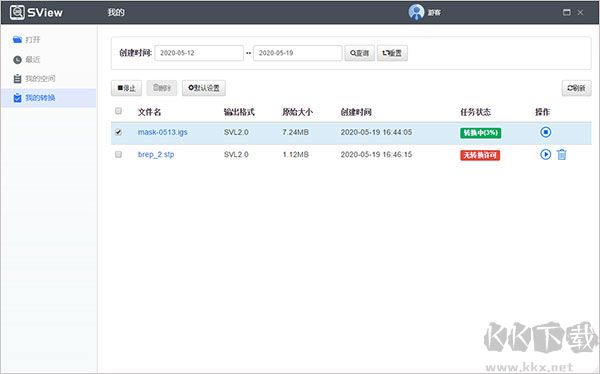Screen dimensions: 600x374
Task: Click the 刷新 refresh button
Action: pyautogui.click(x=576, y=88)
